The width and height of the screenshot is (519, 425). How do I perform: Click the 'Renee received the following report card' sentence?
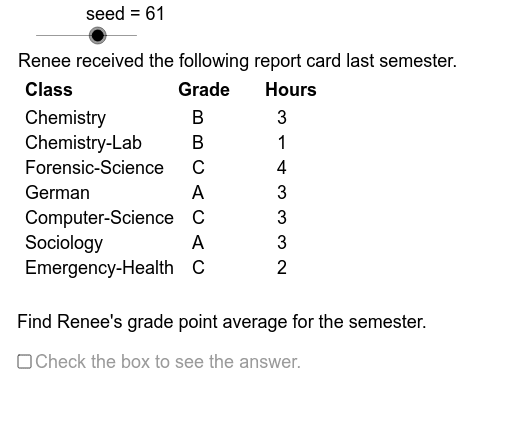tap(237, 61)
